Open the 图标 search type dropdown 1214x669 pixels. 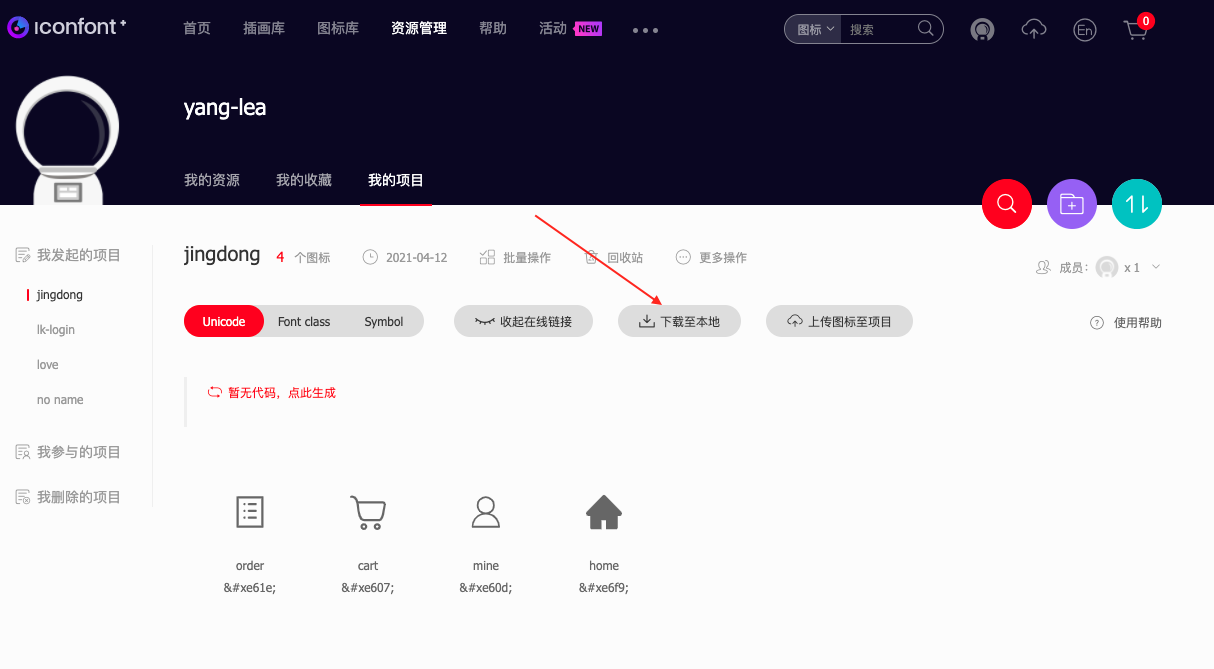click(x=813, y=29)
